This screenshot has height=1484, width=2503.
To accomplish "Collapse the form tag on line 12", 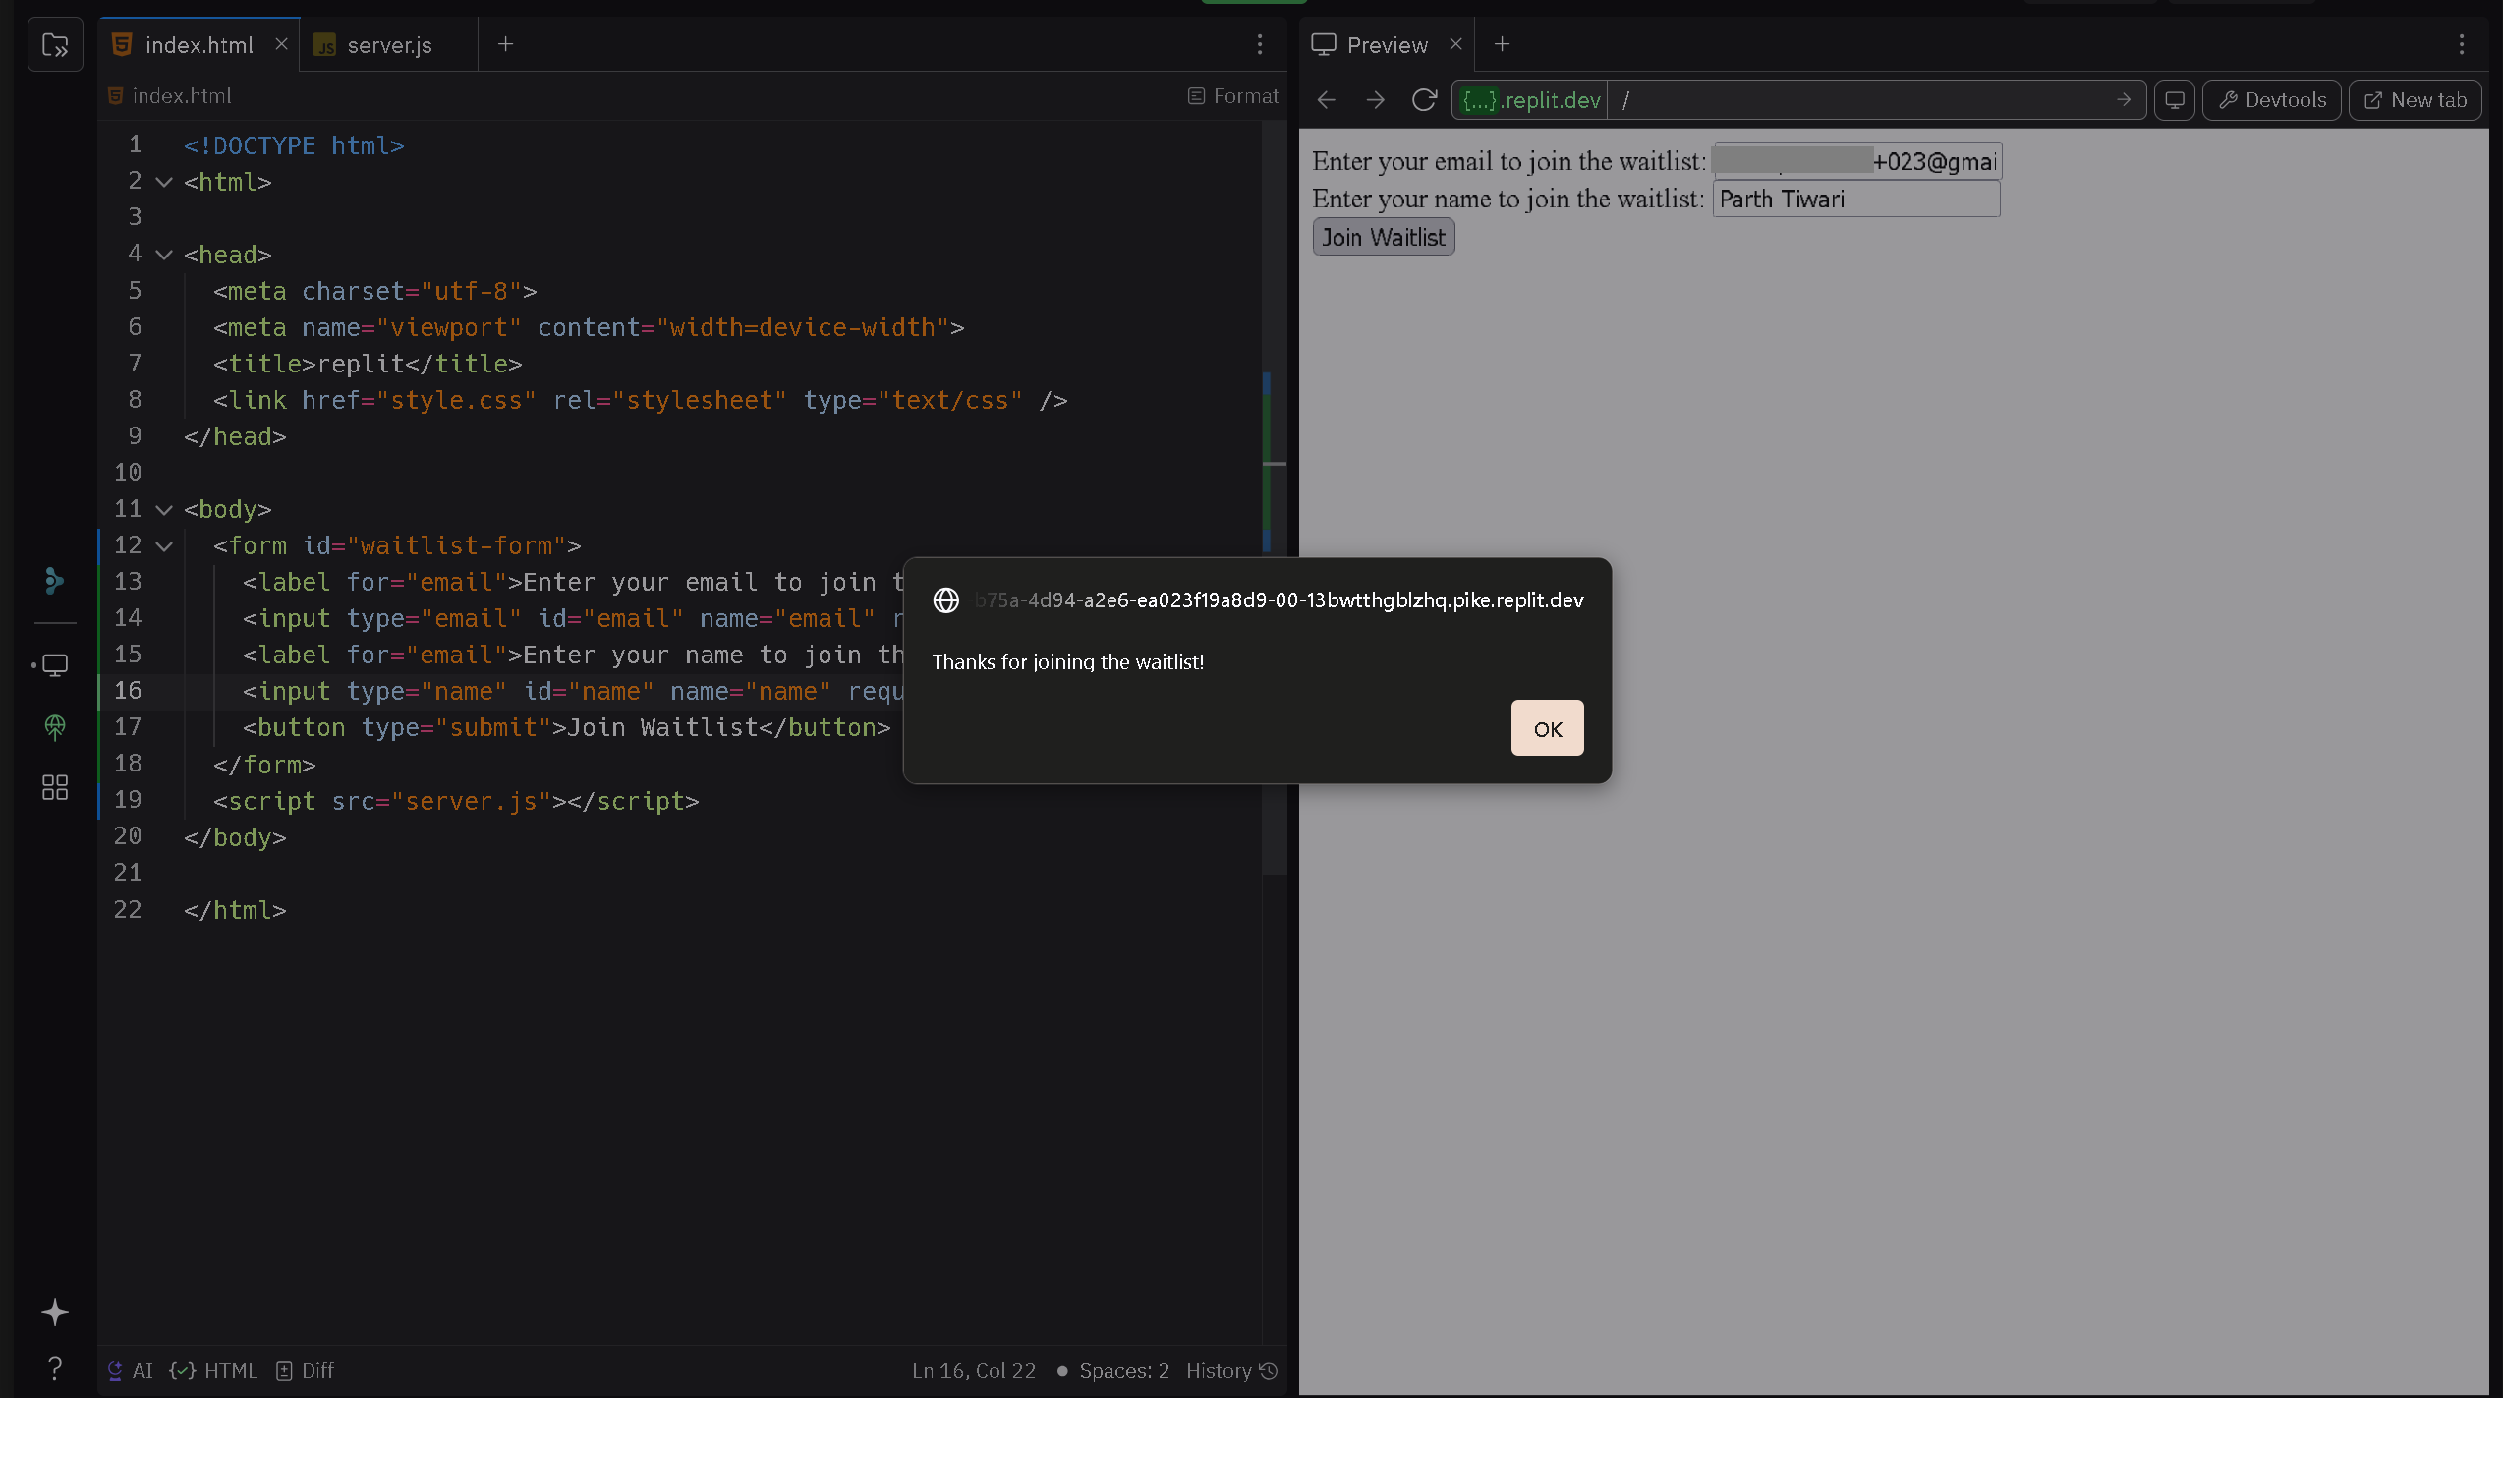I will [x=164, y=546].
